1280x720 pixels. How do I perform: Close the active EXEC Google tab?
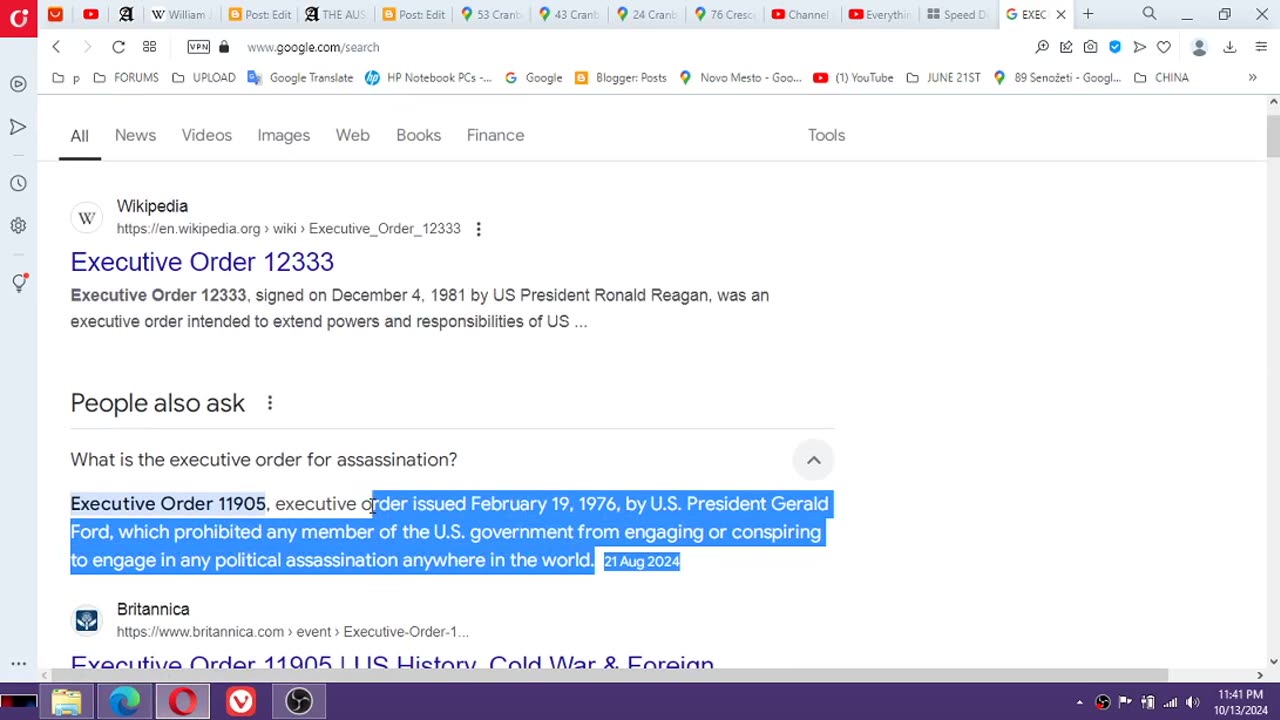(x=1061, y=14)
